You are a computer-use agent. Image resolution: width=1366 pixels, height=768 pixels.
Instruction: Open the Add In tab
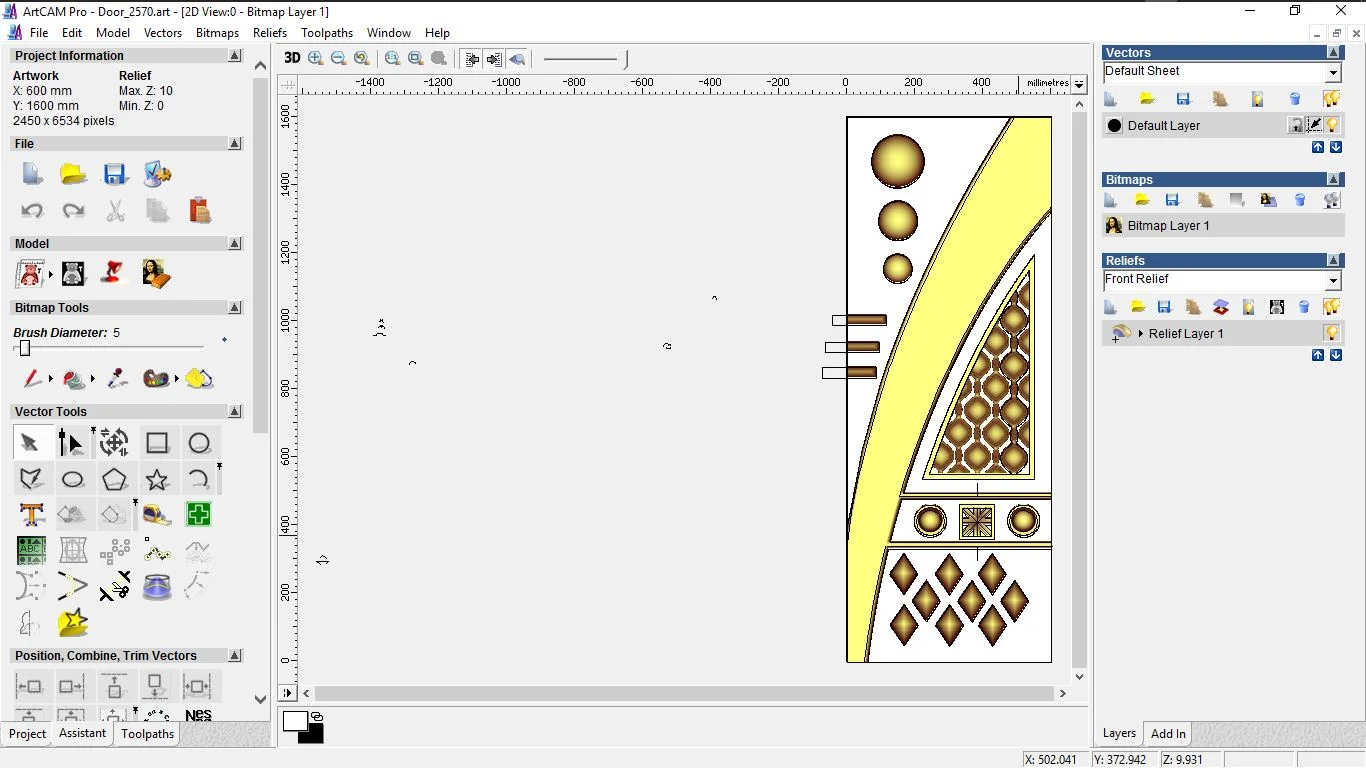click(1167, 733)
